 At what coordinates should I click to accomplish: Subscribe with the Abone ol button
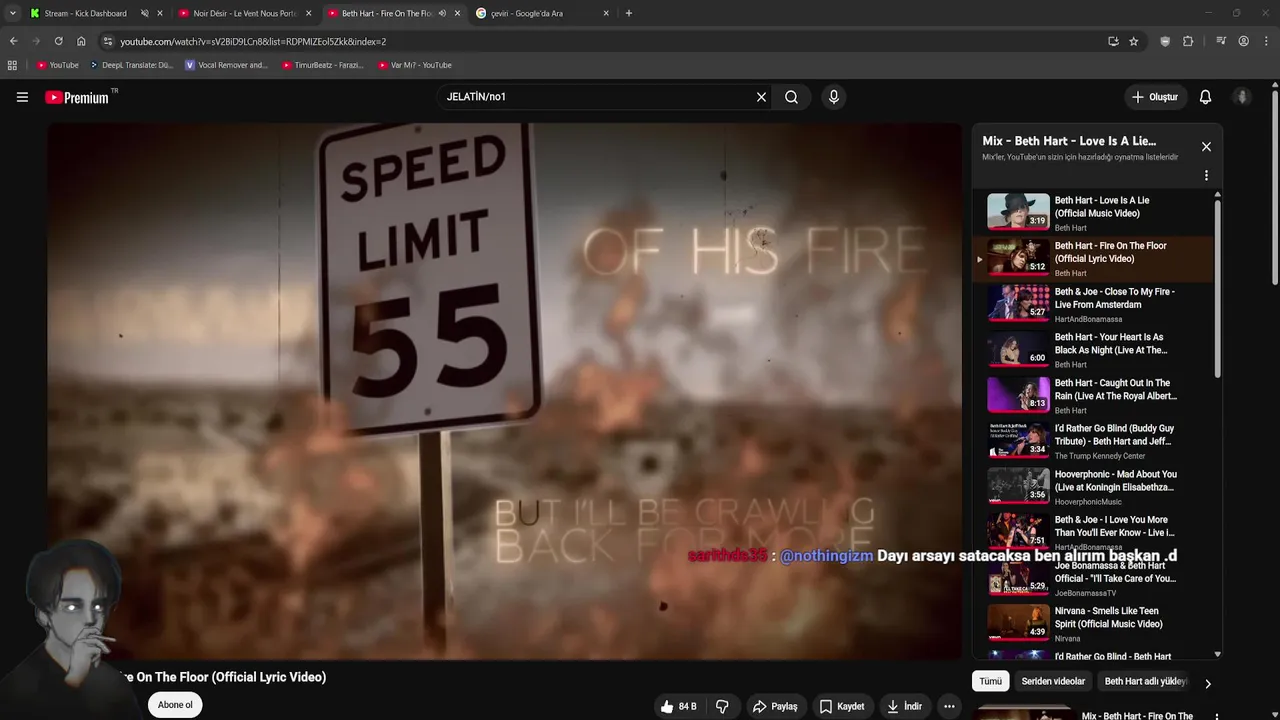coord(175,705)
